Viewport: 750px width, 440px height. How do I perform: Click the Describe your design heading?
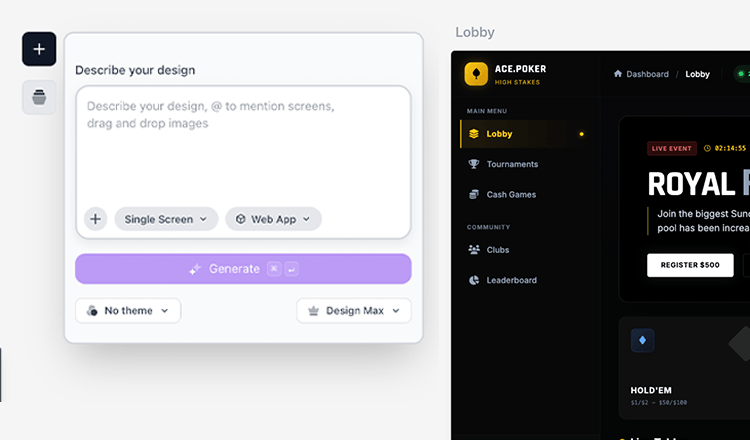(135, 70)
